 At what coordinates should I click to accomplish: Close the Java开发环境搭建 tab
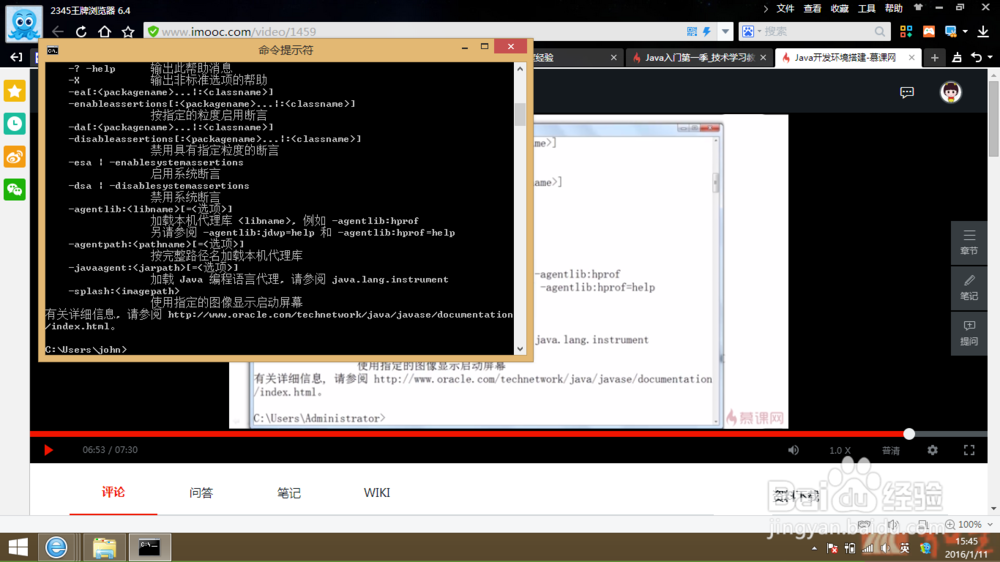(911, 57)
